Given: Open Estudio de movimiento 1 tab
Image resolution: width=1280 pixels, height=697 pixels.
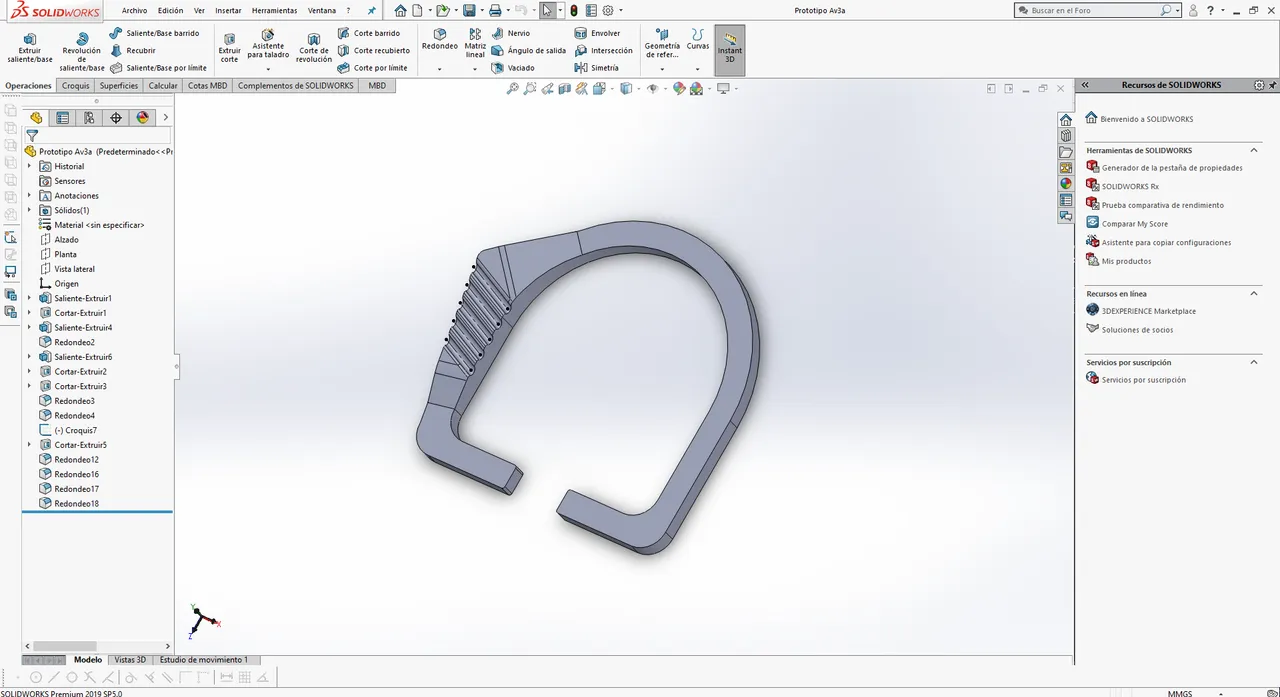Looking at the screenshot, I should tap(204, 660).
